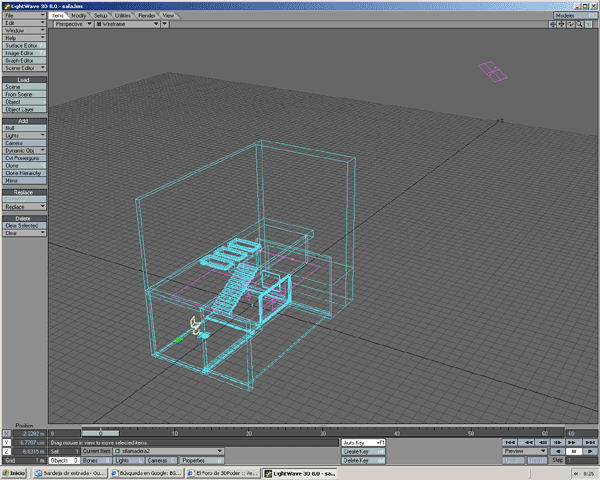Switch to Modeler application button
Viewport: 600px width, 480px height.
[x=576, y=15]
